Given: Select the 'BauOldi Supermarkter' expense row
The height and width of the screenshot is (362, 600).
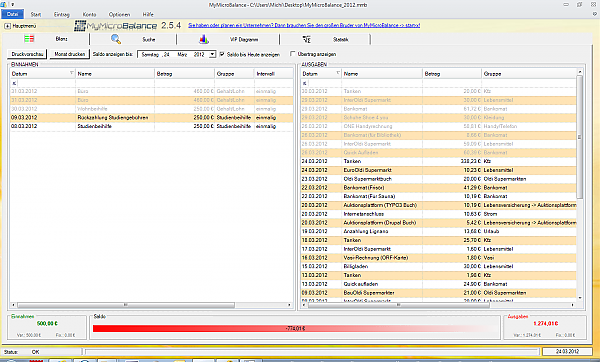Looking at the screenshot, I should (439, 293).
